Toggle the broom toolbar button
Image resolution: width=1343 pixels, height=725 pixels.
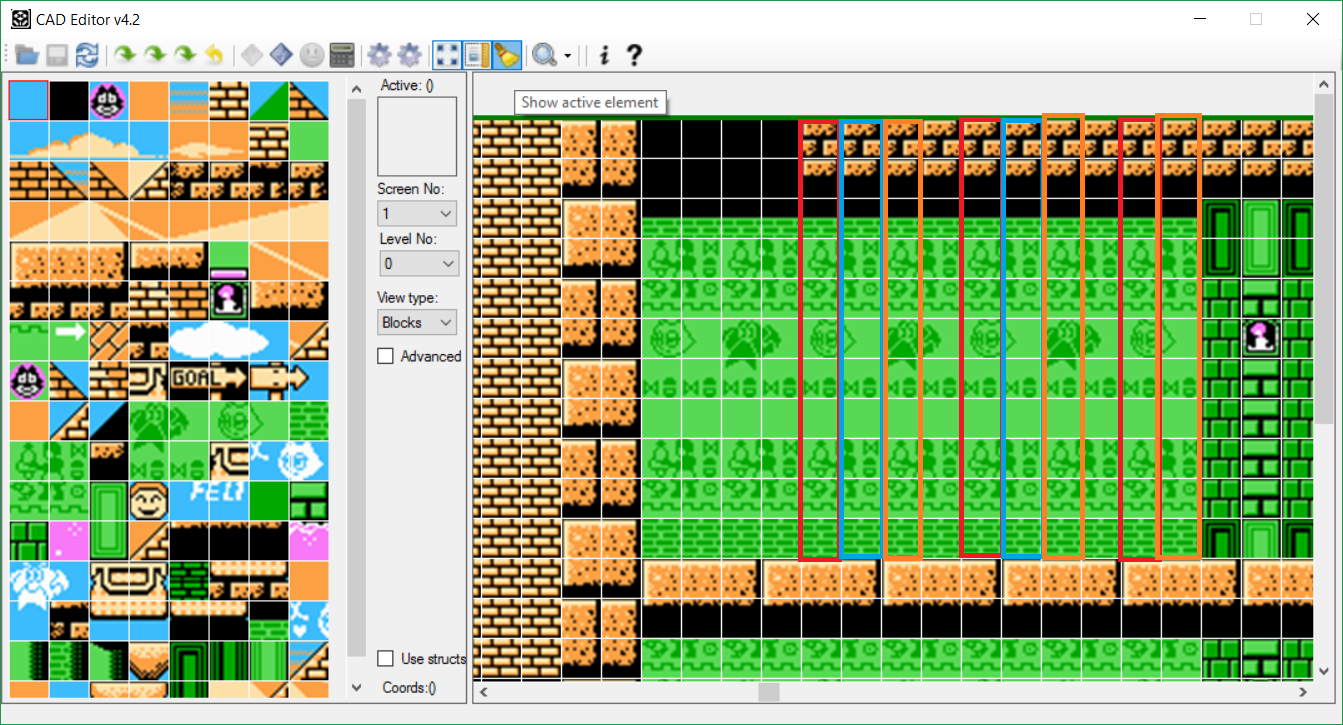(x=507, y=55)
